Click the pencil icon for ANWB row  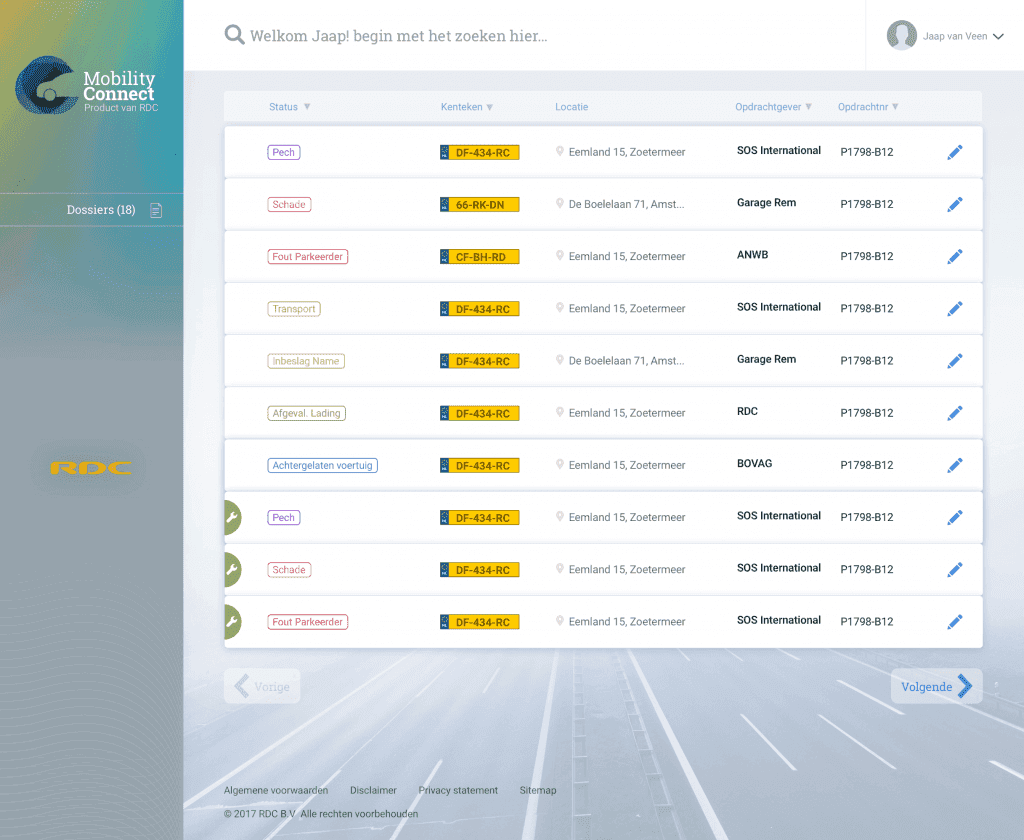955,257
